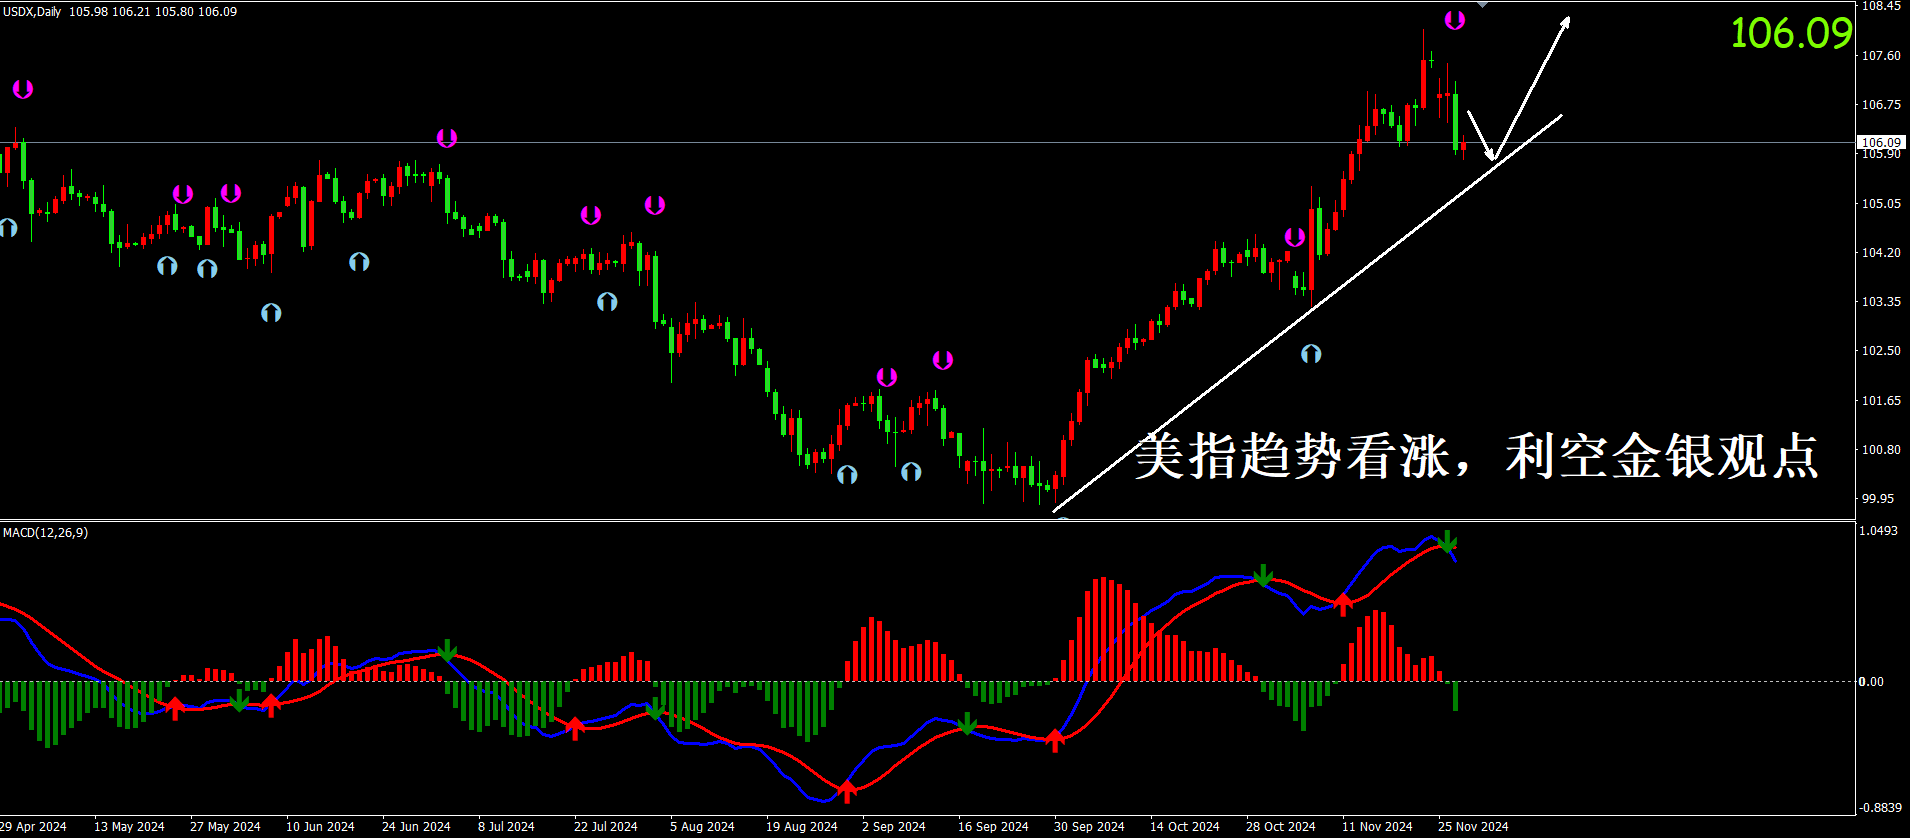The image size is (1910, 838).
Task: Select the white Chinese annotation text label
Action: click(1476, 456)
